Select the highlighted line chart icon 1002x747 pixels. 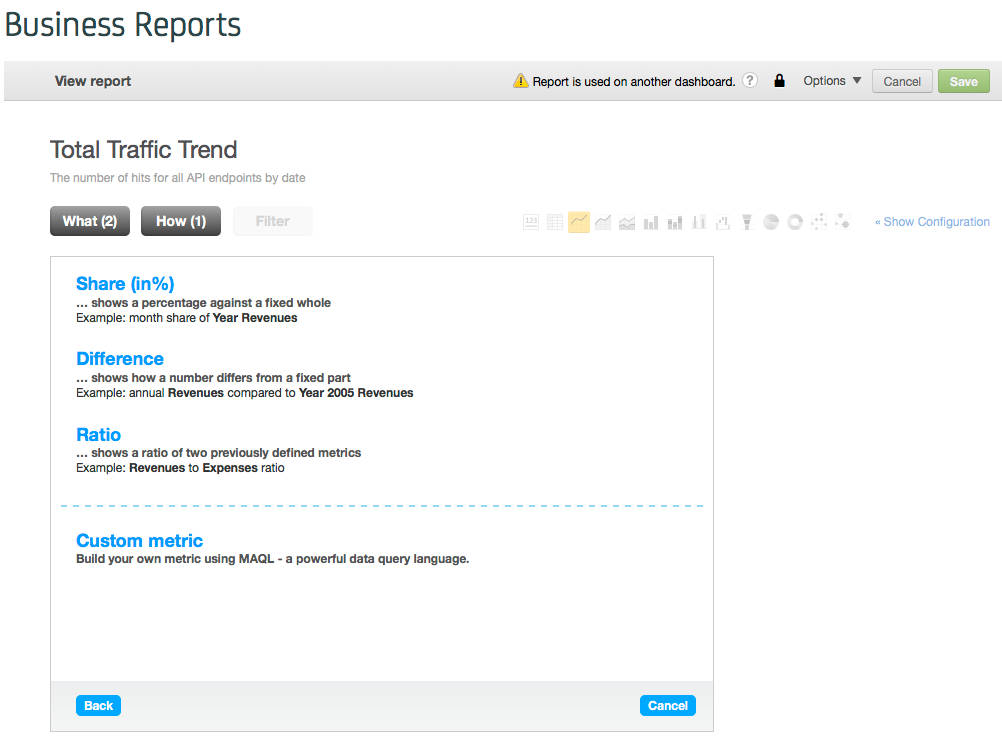[579, 222]
